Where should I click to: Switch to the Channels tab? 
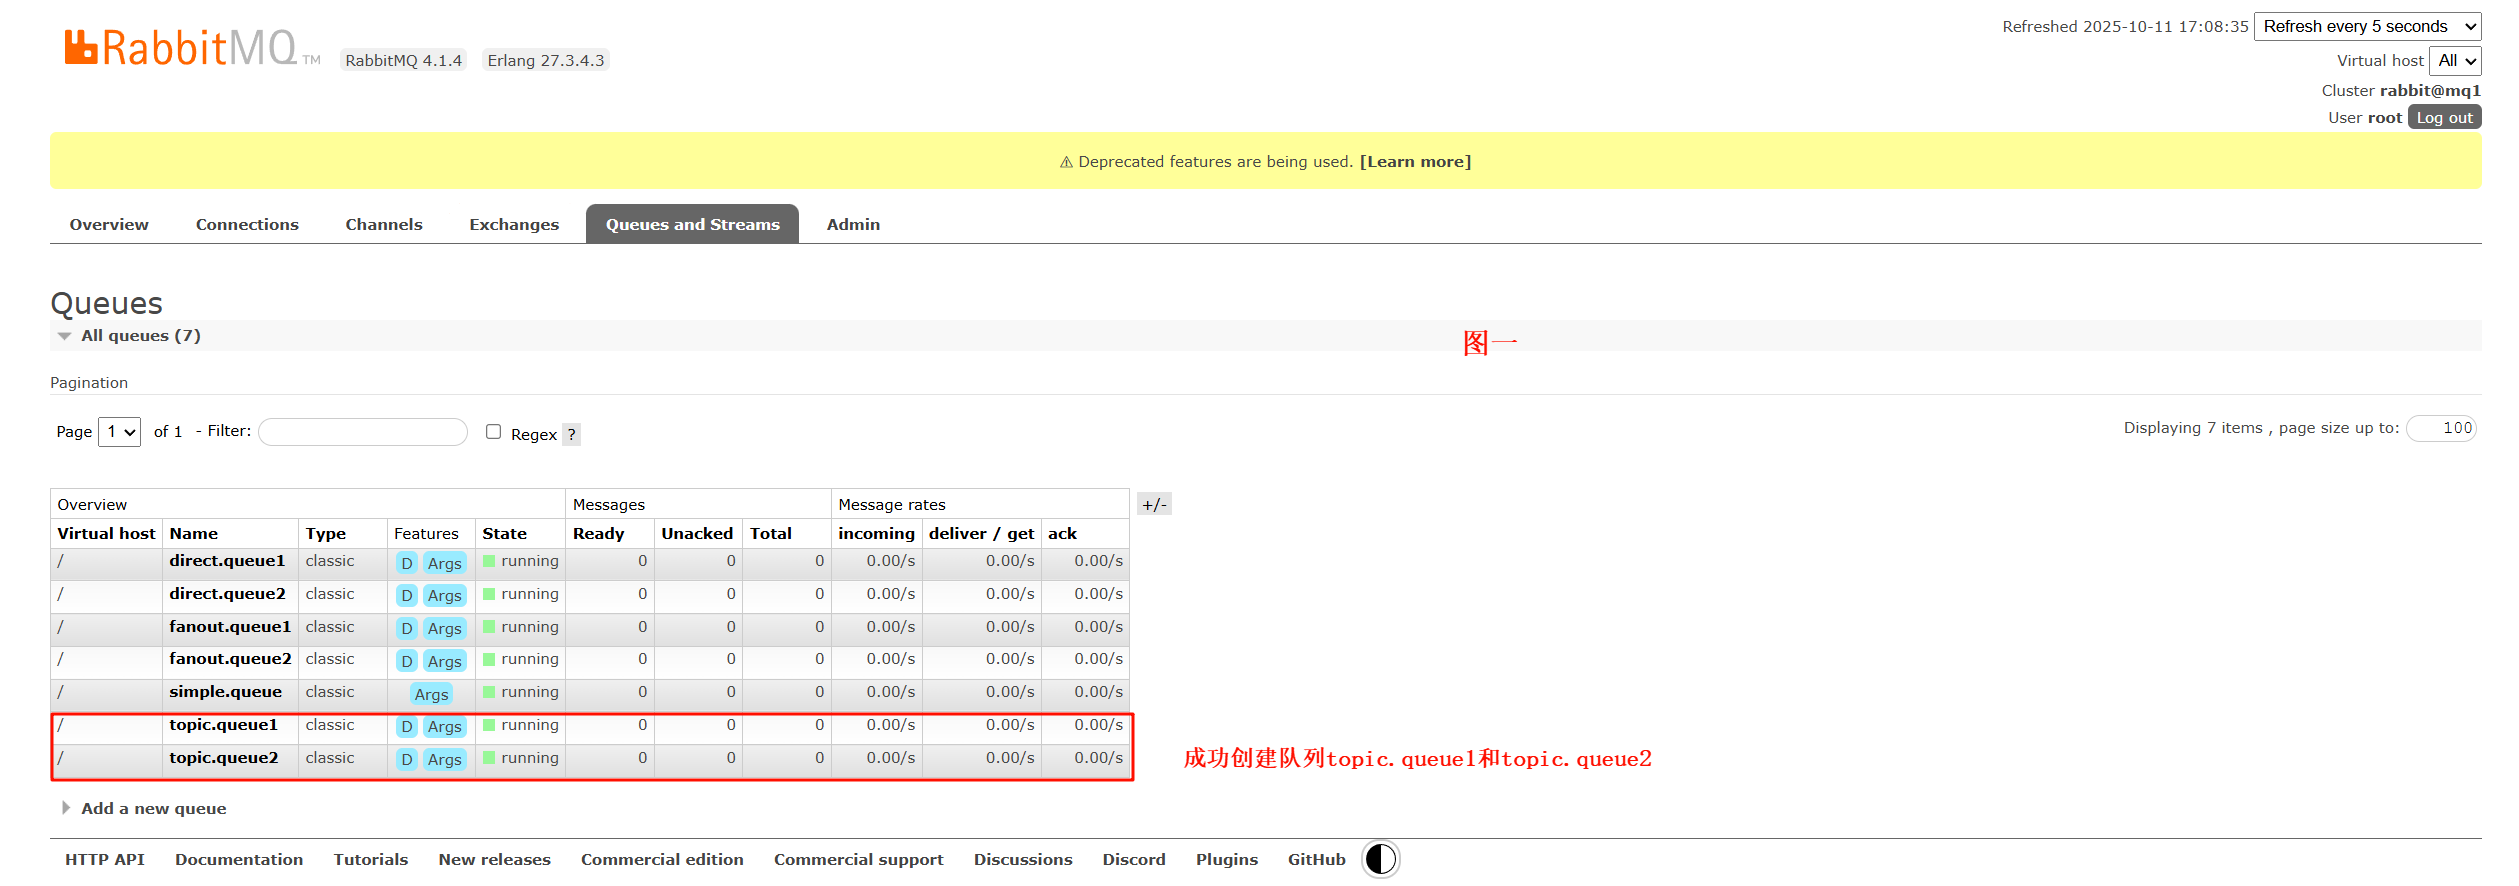point(384,224)
